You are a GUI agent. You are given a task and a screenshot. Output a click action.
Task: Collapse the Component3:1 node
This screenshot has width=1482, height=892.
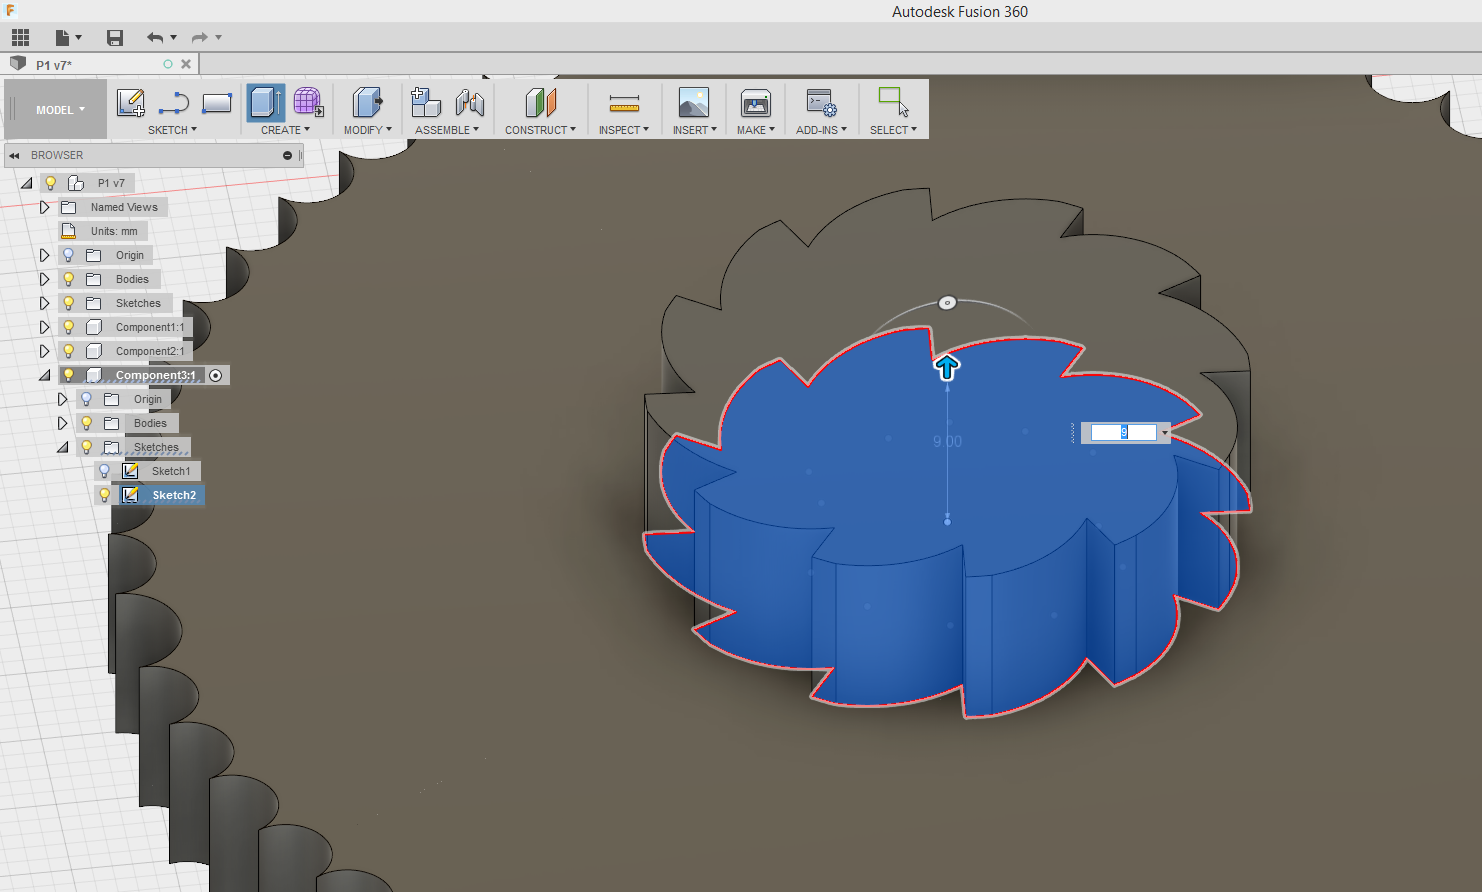tap(44, 375)
